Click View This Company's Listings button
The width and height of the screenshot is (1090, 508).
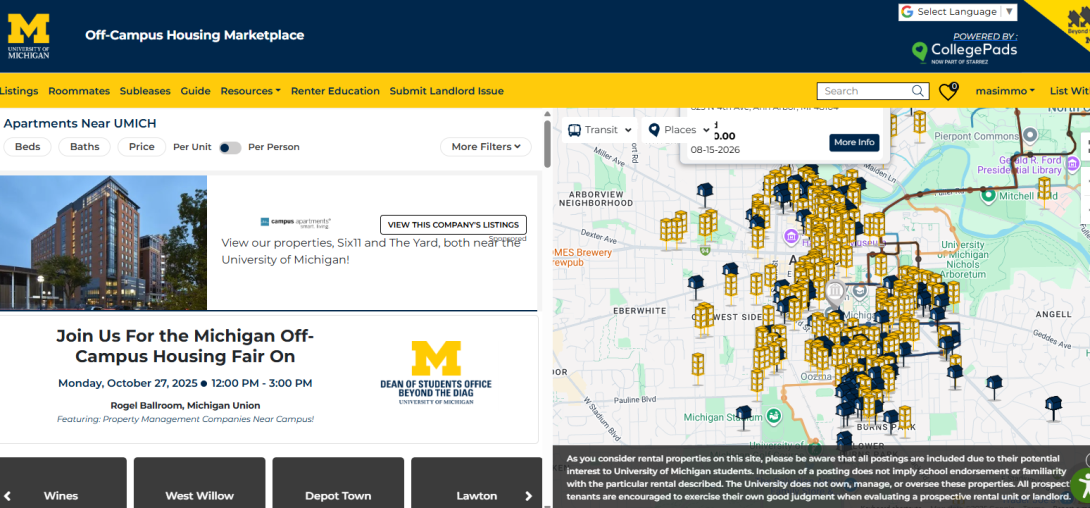pyautogui.click(x=453, y=224)
